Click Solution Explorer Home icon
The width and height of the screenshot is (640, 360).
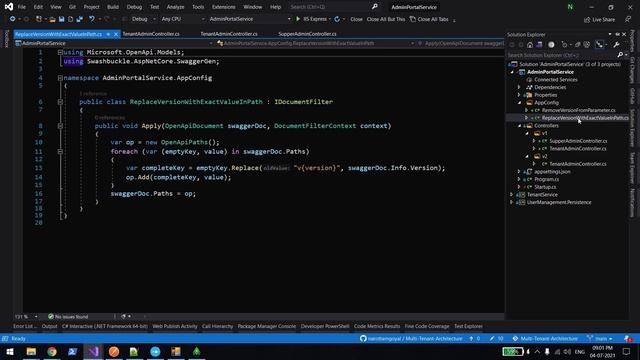(x=530, y=45)
